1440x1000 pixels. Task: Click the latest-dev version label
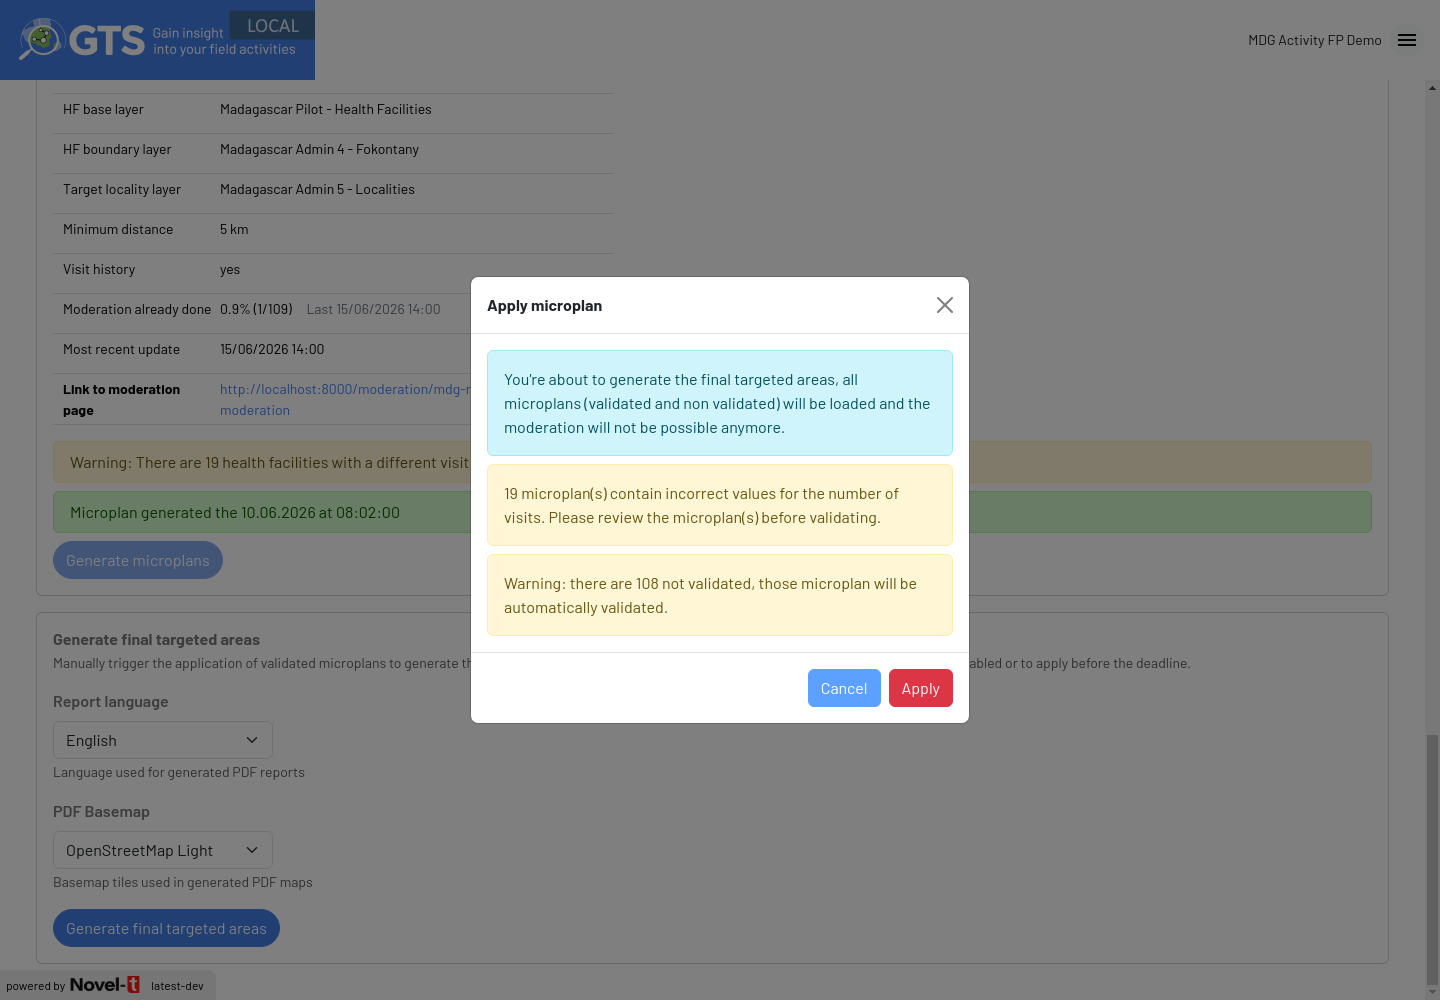point(177,986)
